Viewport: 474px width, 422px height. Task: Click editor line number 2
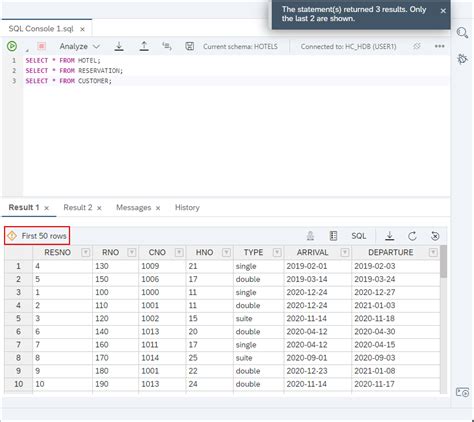coord(14,71)
